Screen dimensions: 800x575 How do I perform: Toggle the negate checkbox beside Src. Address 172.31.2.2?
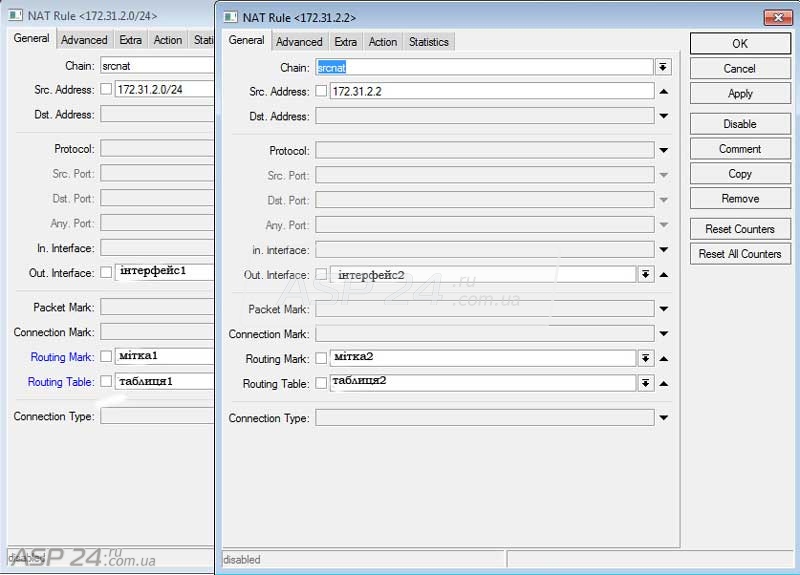(x=321, y=91)
